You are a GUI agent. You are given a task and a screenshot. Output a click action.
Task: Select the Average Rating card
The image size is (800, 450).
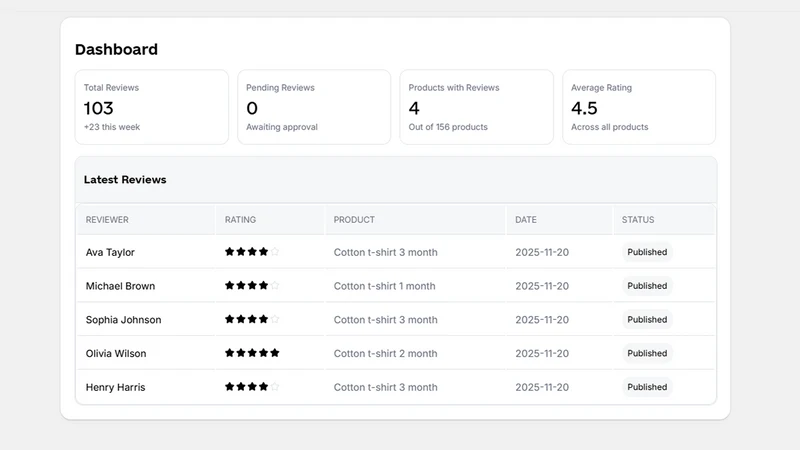point(639,107)
